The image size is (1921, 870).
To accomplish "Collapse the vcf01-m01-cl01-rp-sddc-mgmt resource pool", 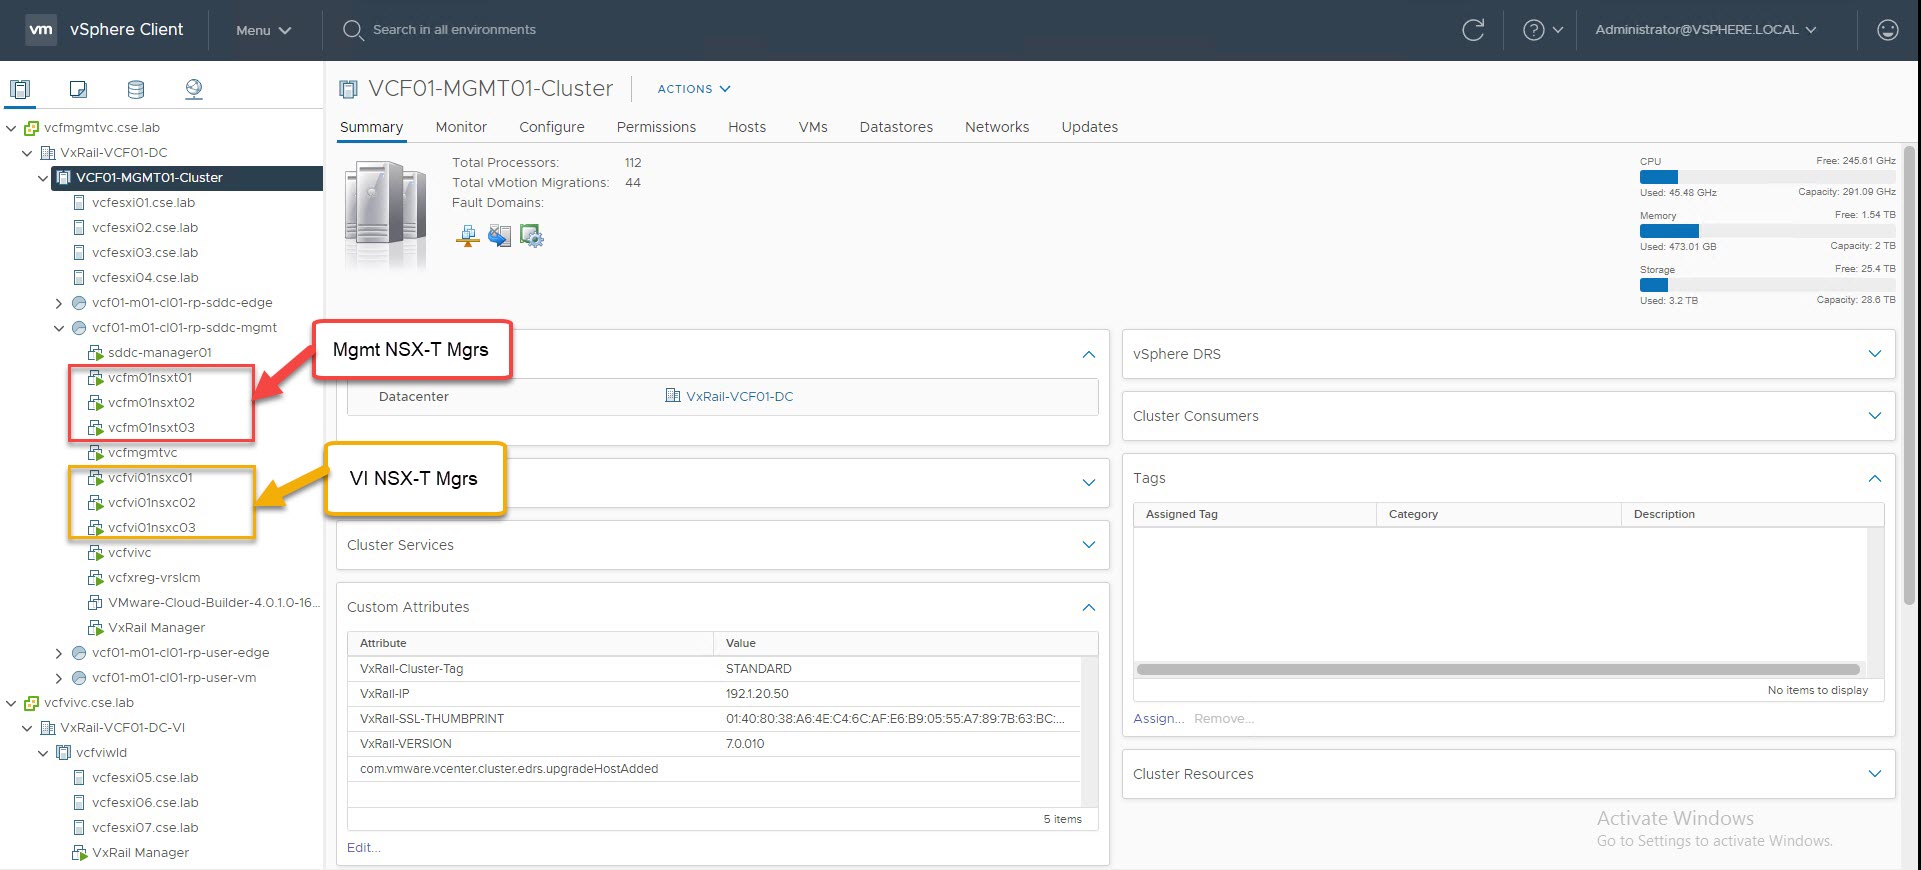I will pos(59,328).
